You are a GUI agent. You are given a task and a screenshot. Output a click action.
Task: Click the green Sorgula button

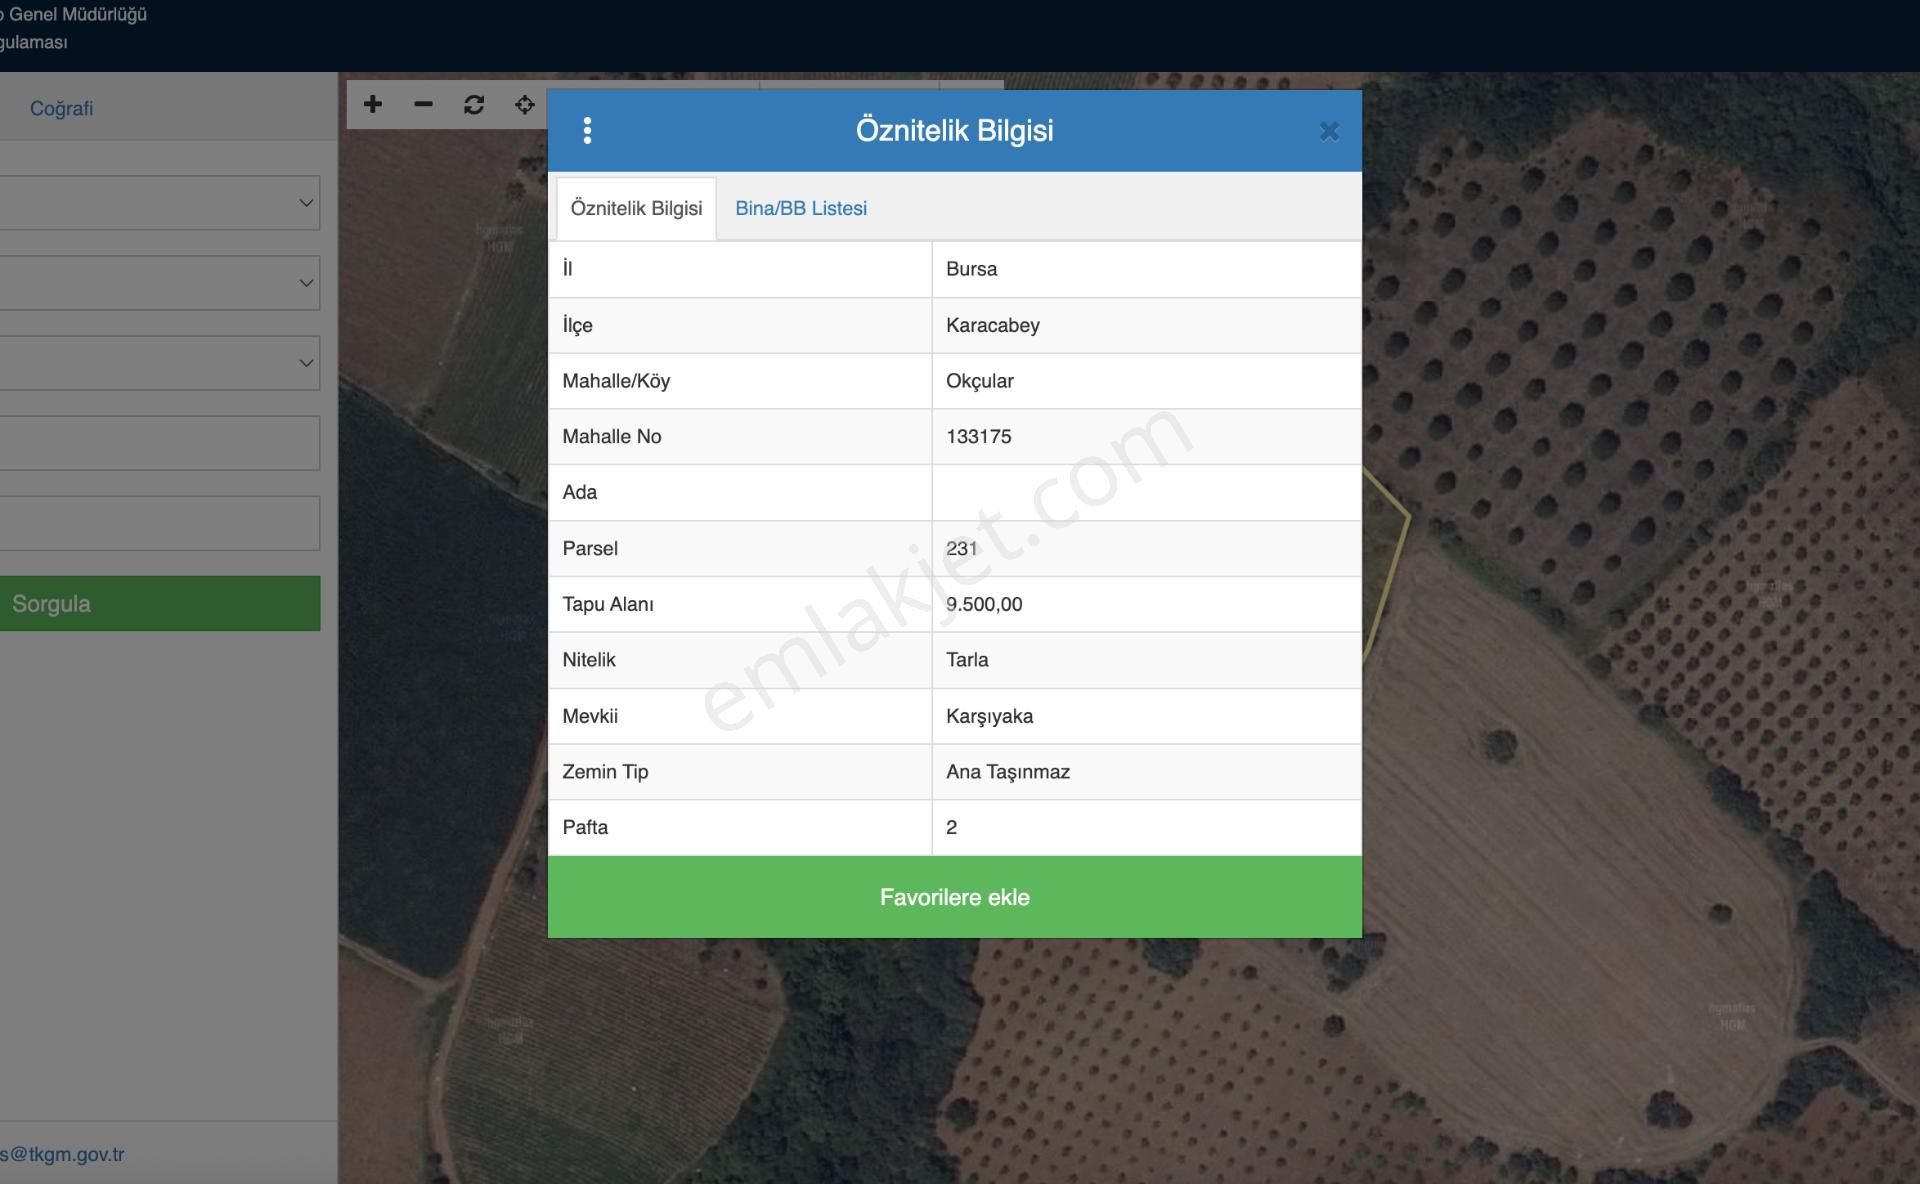pyautogui.click(x=160, y=603)
